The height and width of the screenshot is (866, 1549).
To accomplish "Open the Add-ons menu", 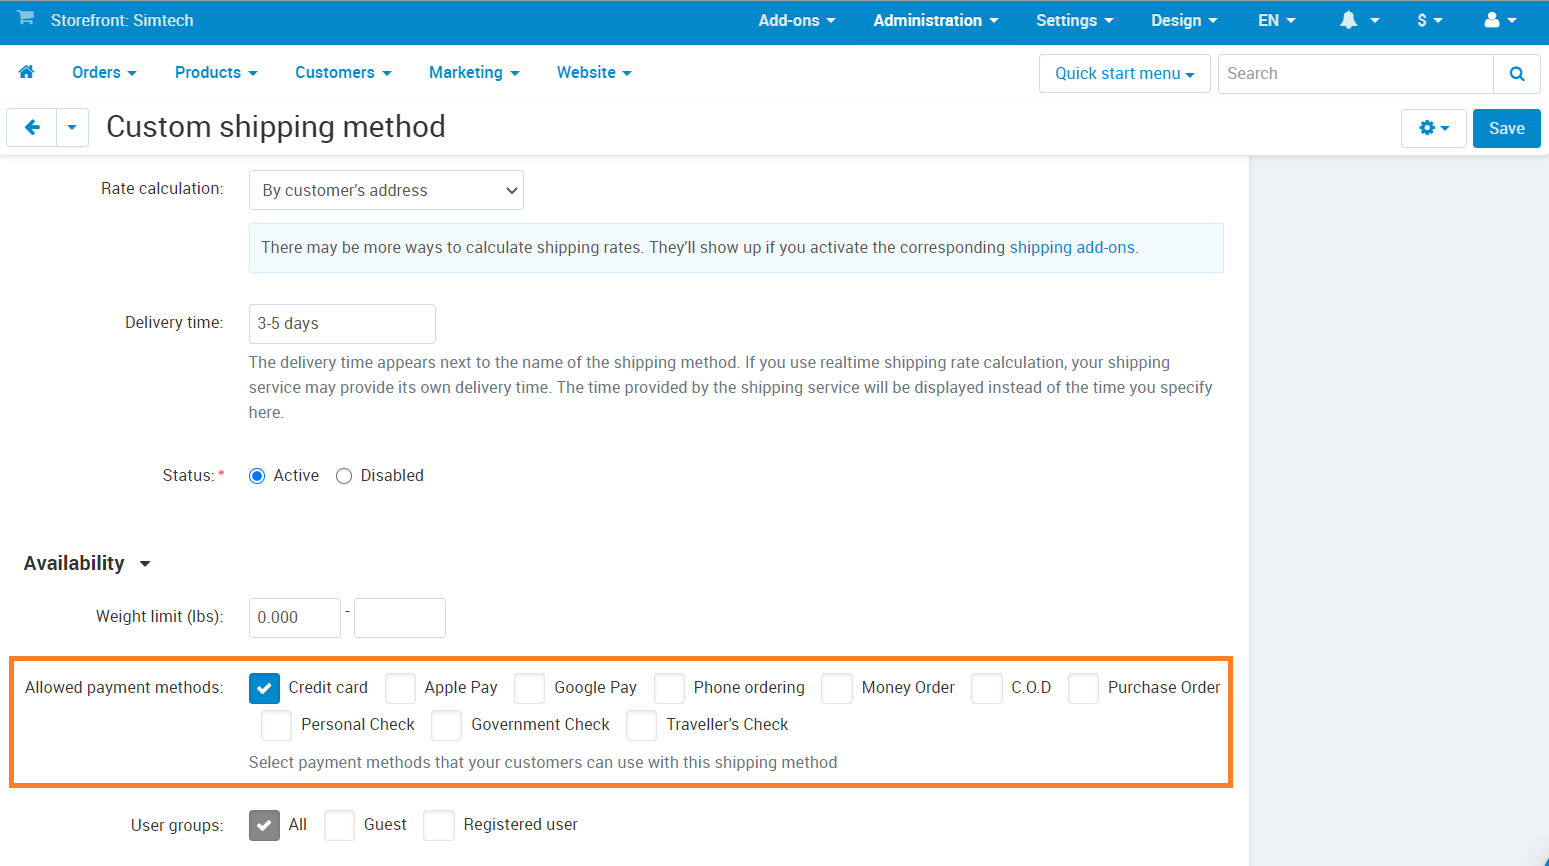I will click(x=796, y=20).
